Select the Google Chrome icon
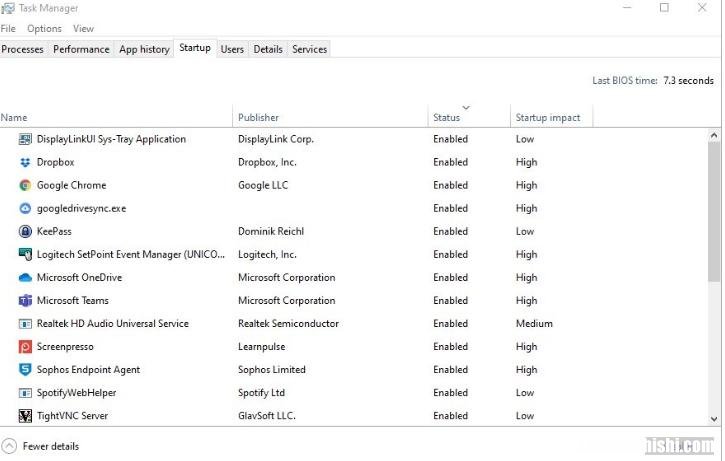 click(x=25, y=185)
